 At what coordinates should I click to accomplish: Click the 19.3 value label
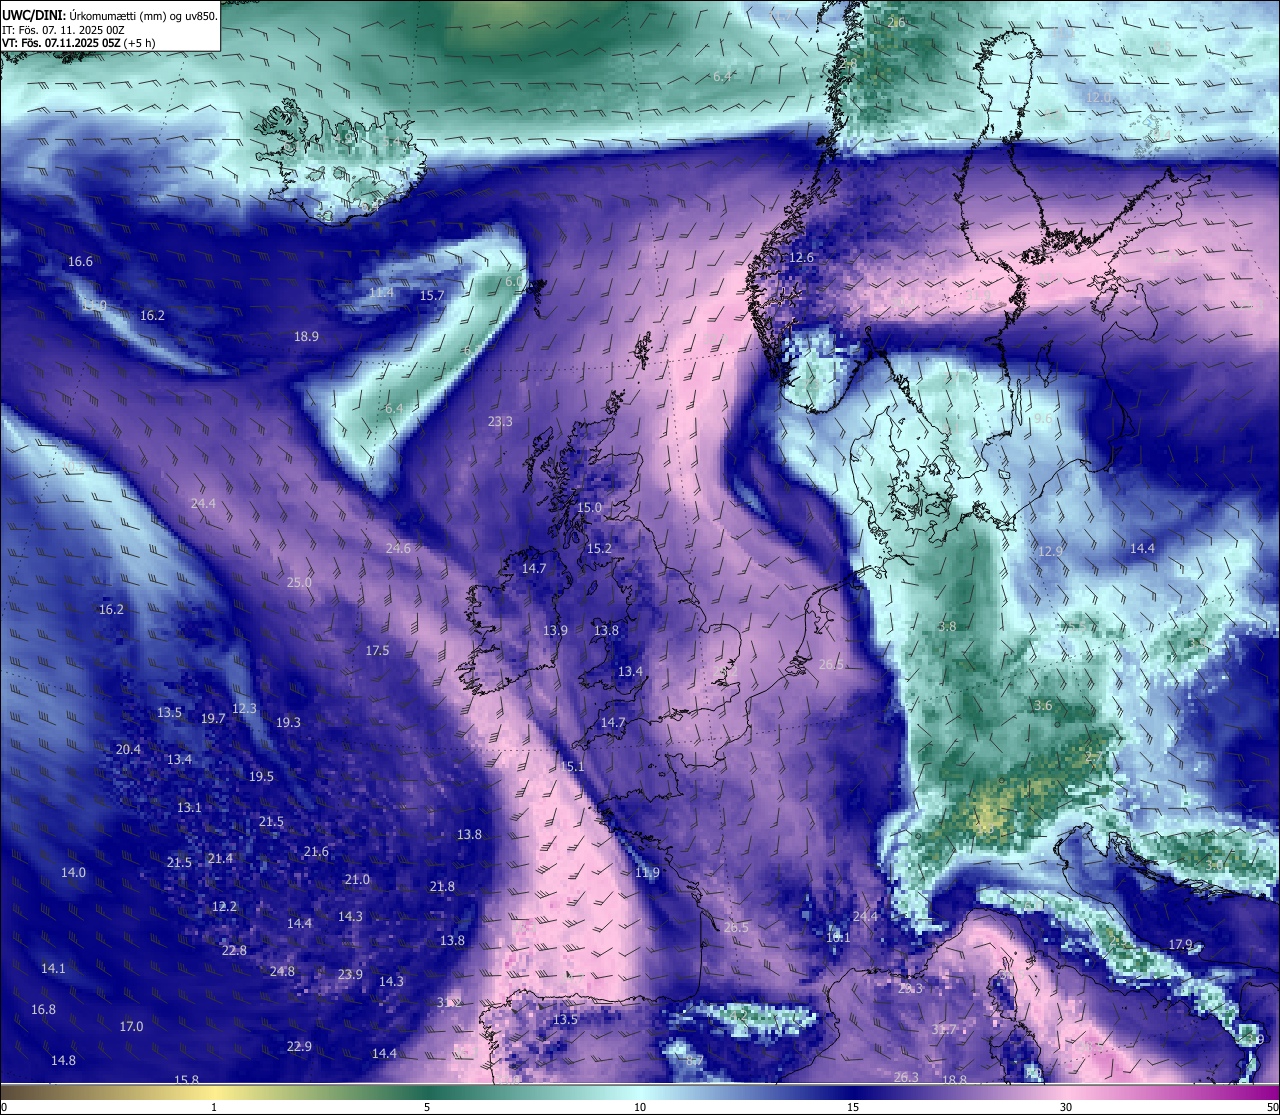288,723
